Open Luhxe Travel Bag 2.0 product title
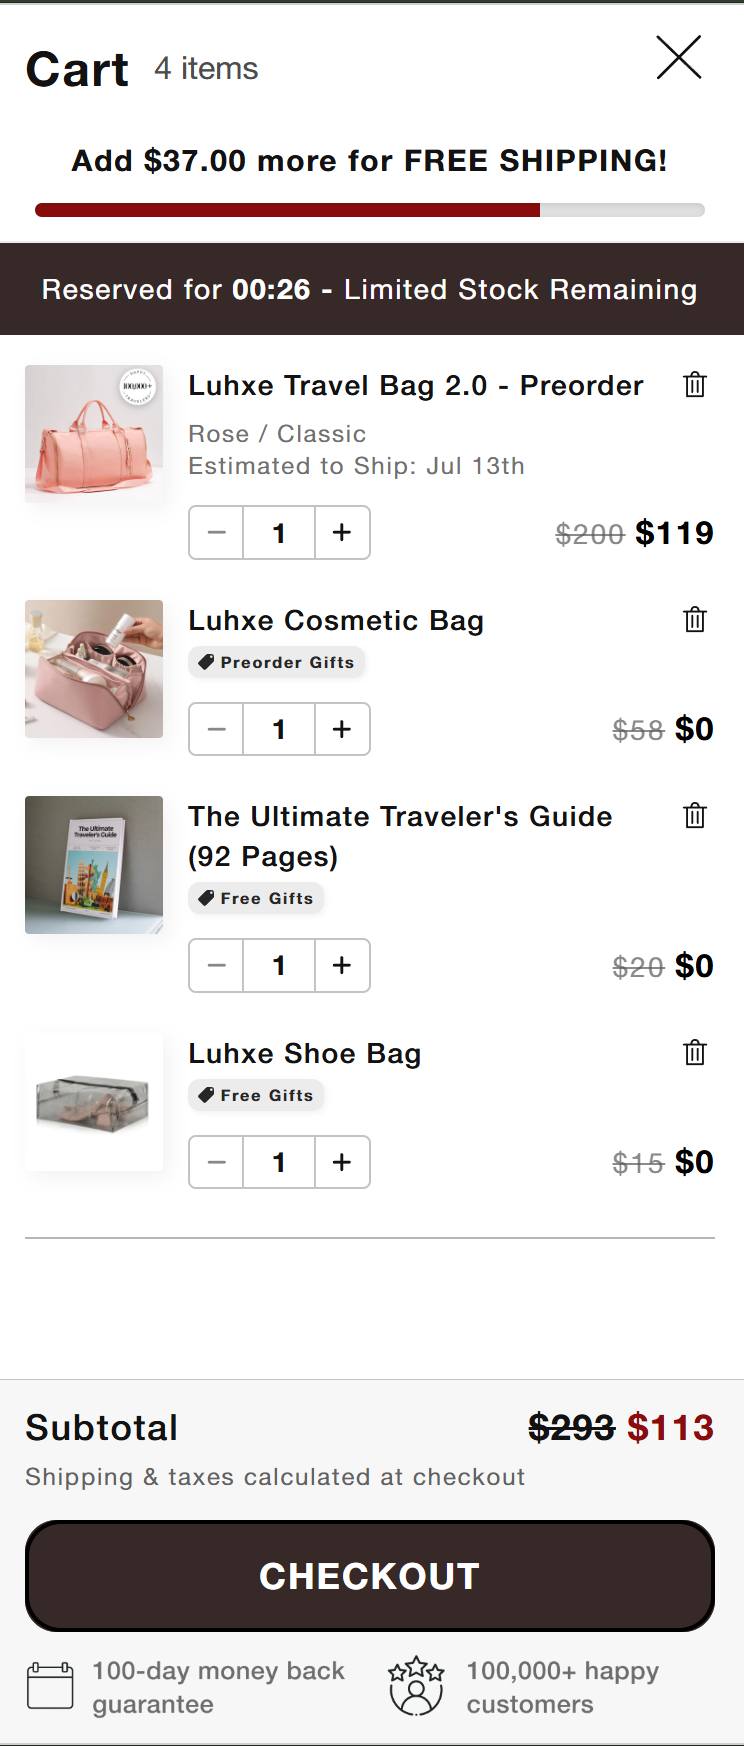 [x=416, y=385]
